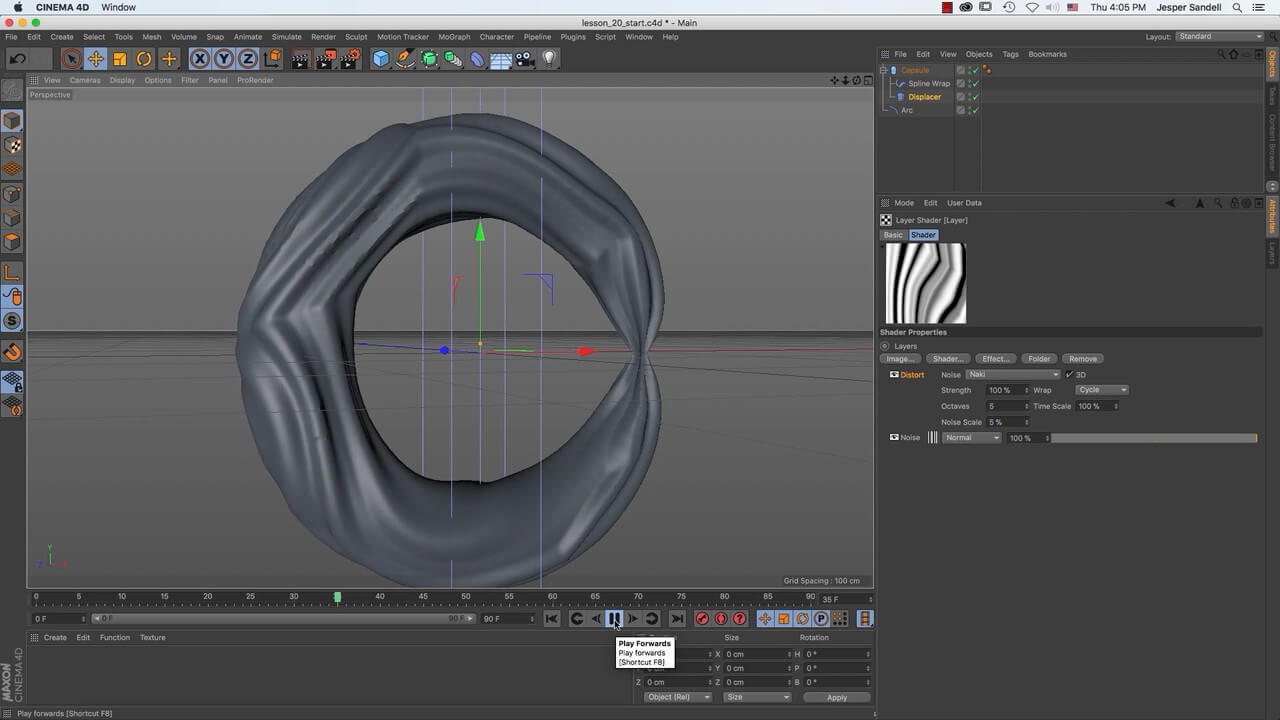Open the Naki noise type dropdown
This screenshot has height=720, width=1280.
(1013, 374)
